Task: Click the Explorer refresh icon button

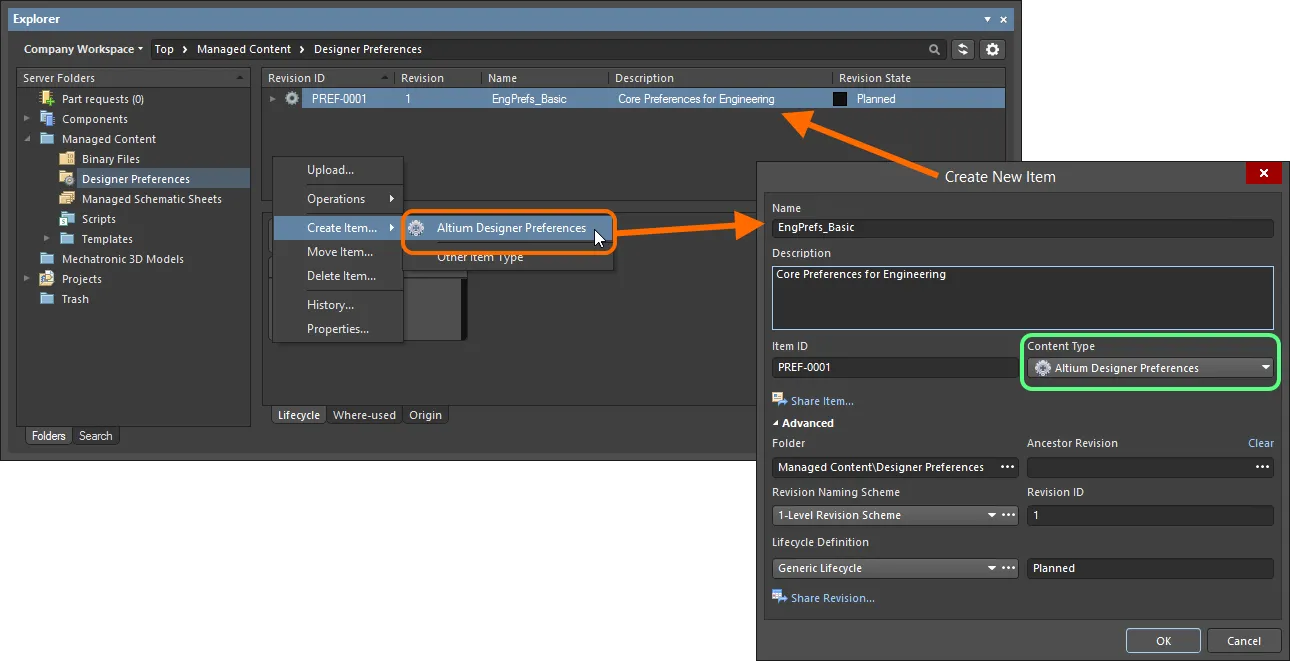Action: (963, 49)
